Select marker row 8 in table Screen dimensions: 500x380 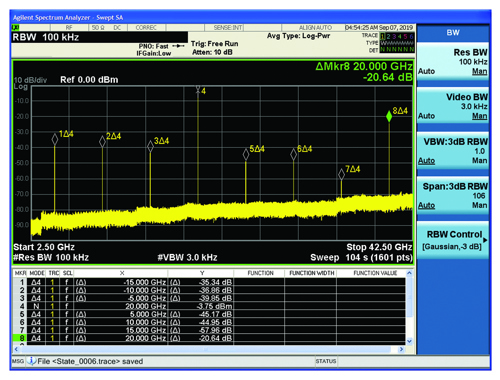[209, 338]
